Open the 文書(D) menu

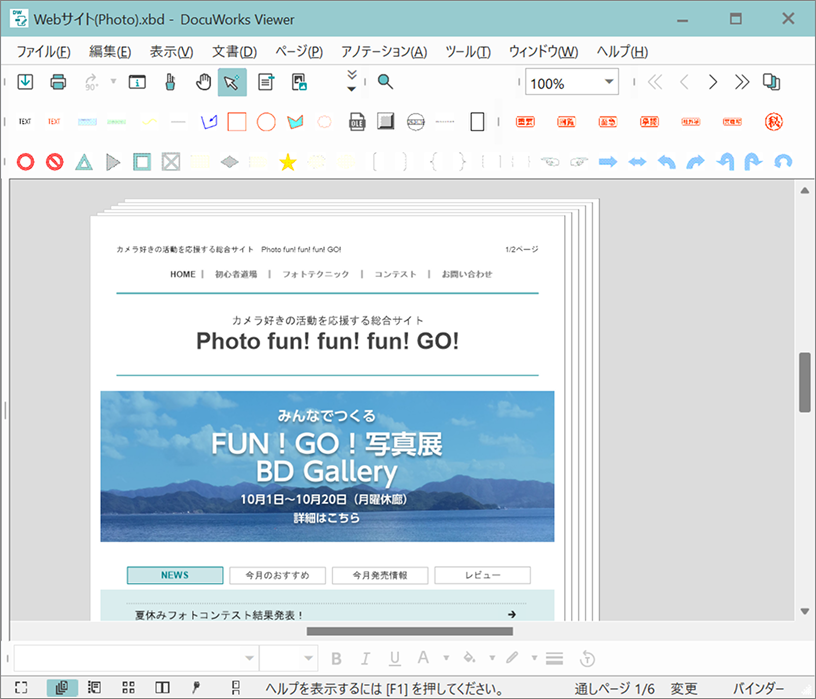pos(234,52)
